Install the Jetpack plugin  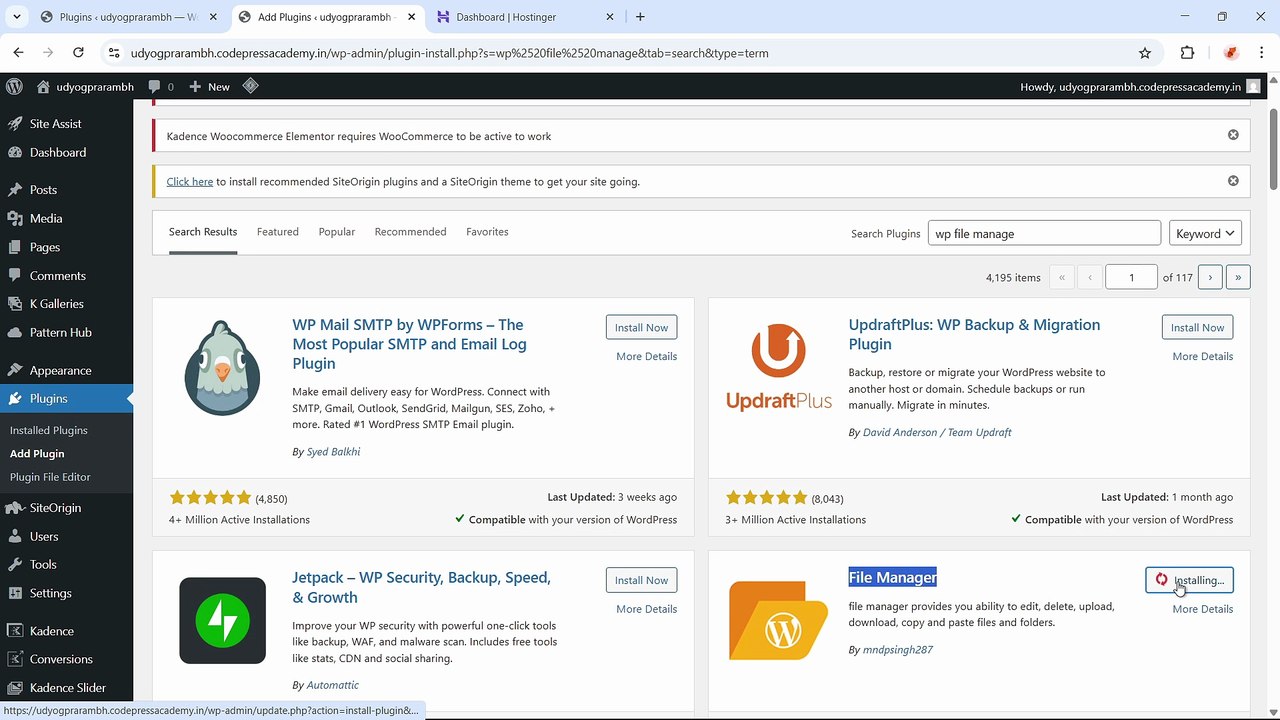coord(641,580)
